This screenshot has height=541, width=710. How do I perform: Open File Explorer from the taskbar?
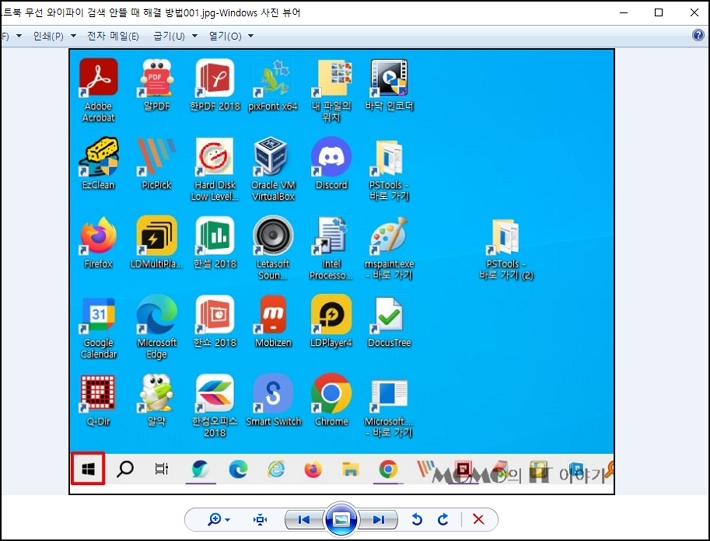coord(350,469)
